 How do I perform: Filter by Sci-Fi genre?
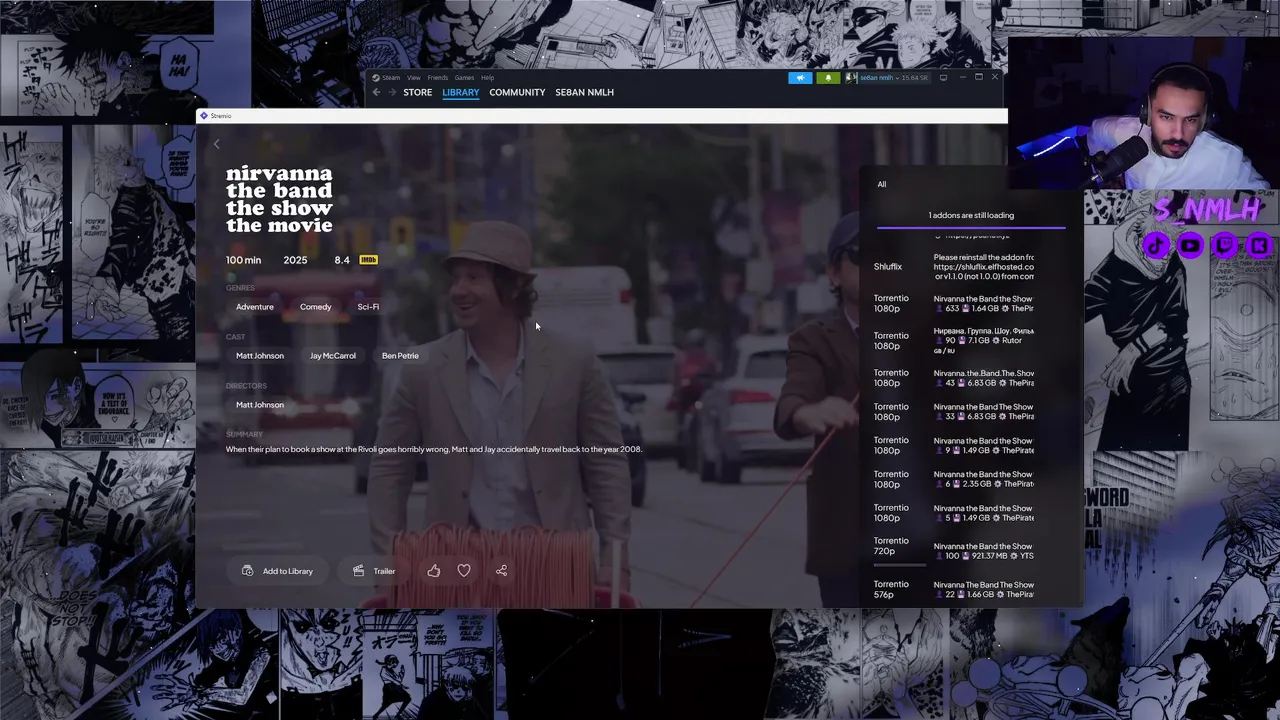click(368, 307)
